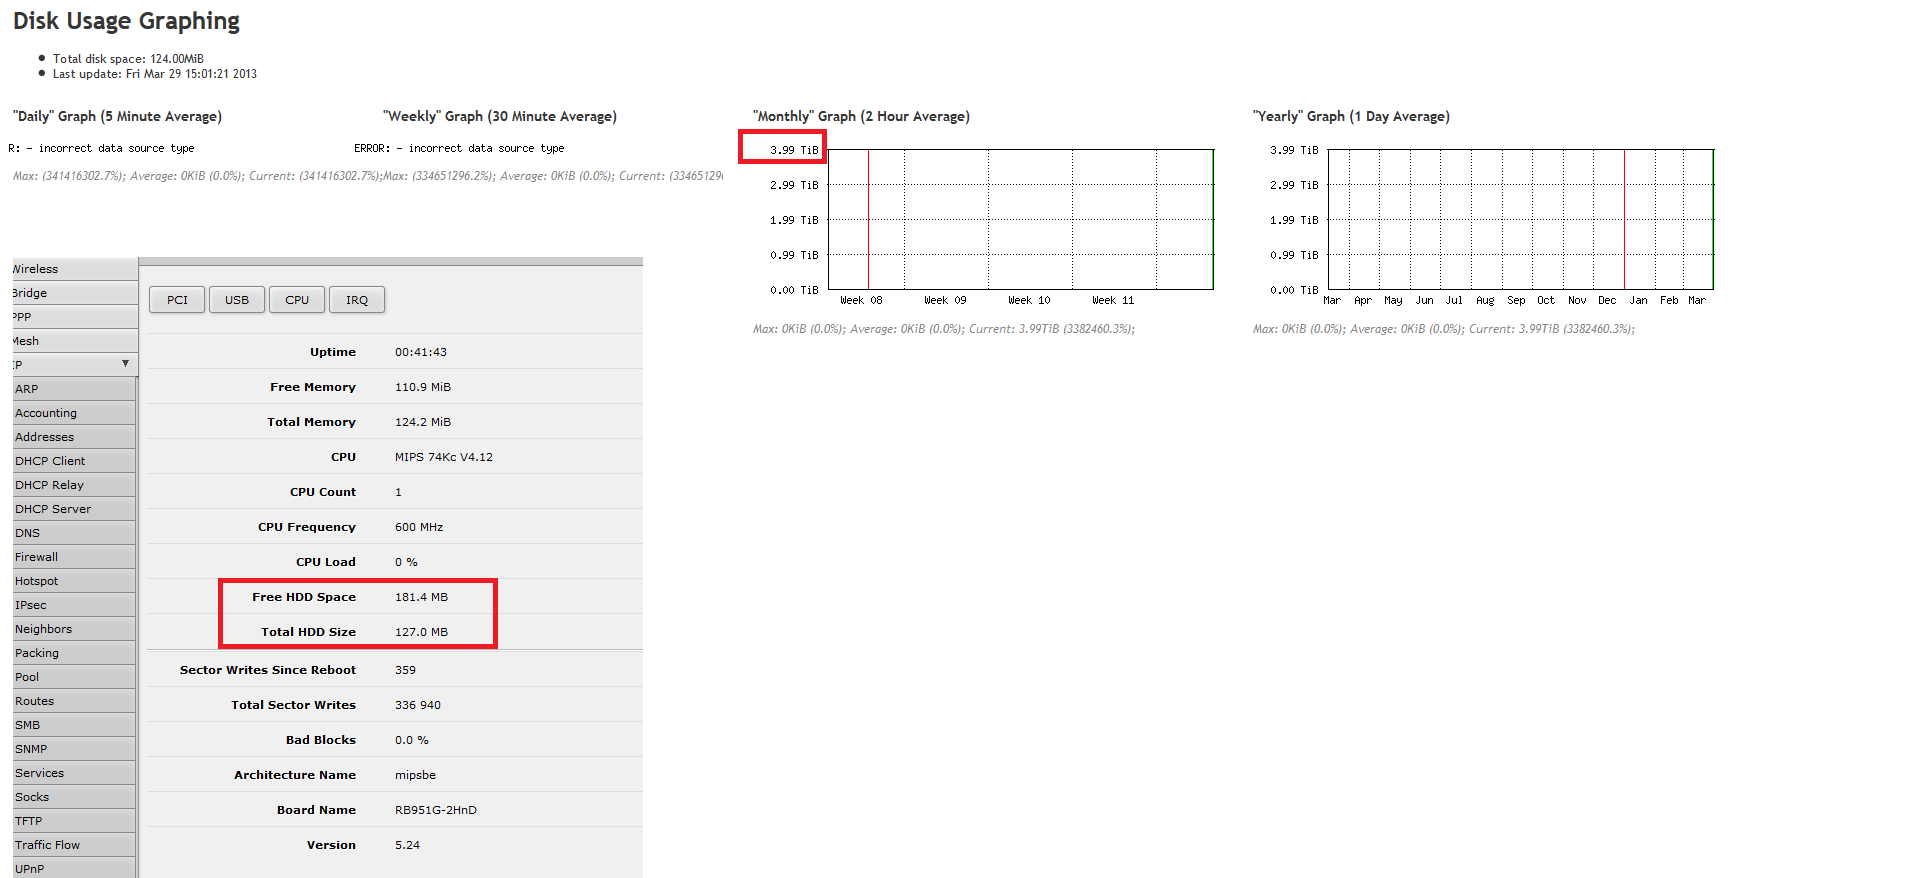Select IPsec in the sidebar
The width and height of the screenshot is (1912, 878).
tap(74, 605)
